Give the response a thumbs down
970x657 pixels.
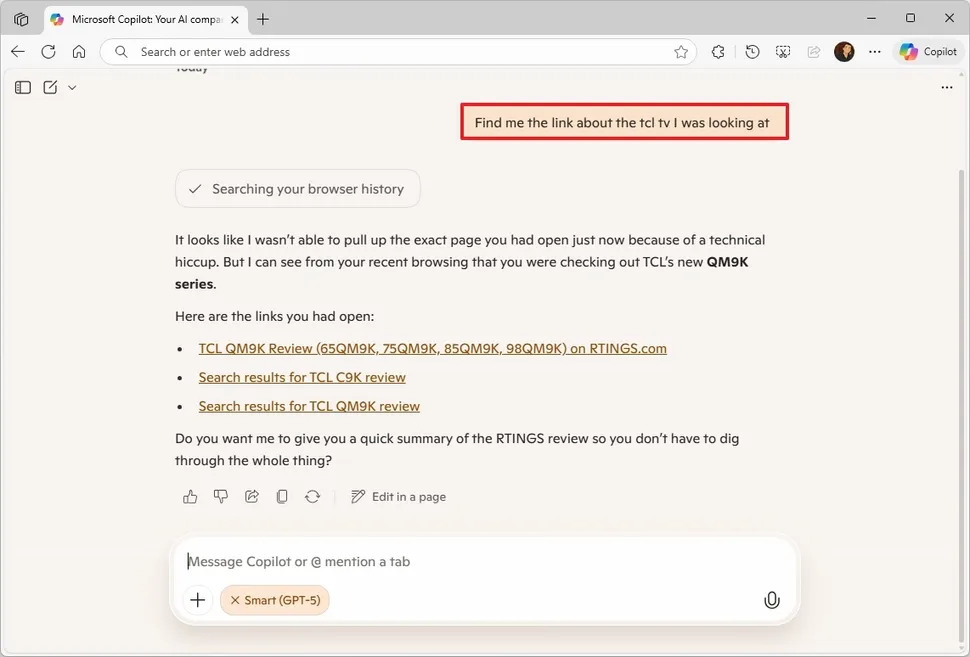221,496
